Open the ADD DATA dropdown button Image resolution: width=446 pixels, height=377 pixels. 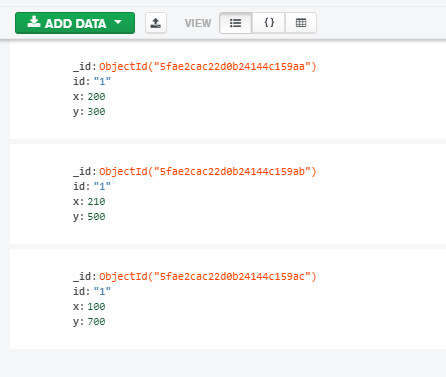(x=75, y=23)
